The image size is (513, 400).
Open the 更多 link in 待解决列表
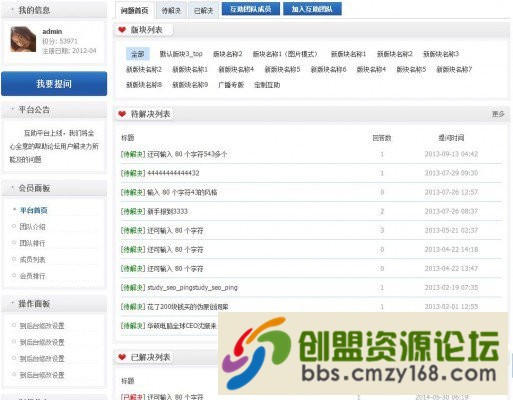498,114
